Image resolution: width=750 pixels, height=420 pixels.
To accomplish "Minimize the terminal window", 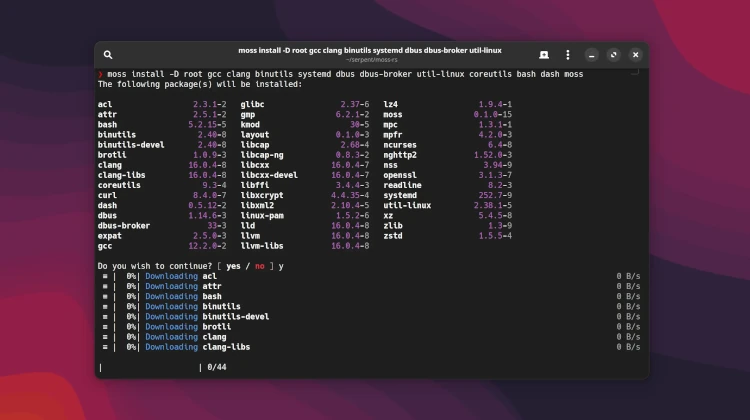I will click(x=591, y=54).
